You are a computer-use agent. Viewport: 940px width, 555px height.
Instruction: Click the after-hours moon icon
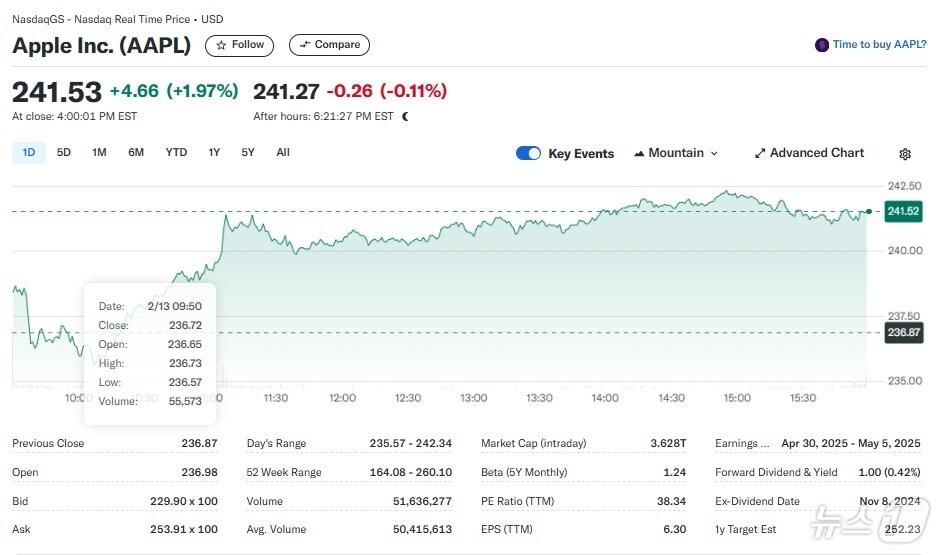(x=405, y=116)
